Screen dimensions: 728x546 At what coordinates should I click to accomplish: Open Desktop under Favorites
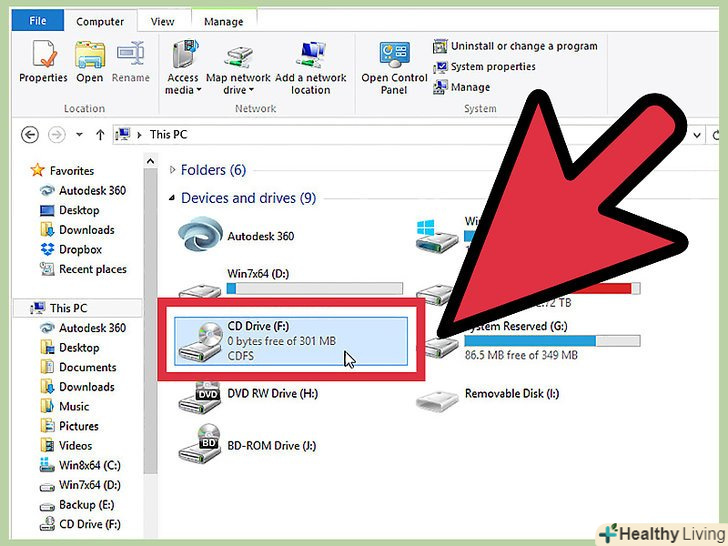point(70,210)
